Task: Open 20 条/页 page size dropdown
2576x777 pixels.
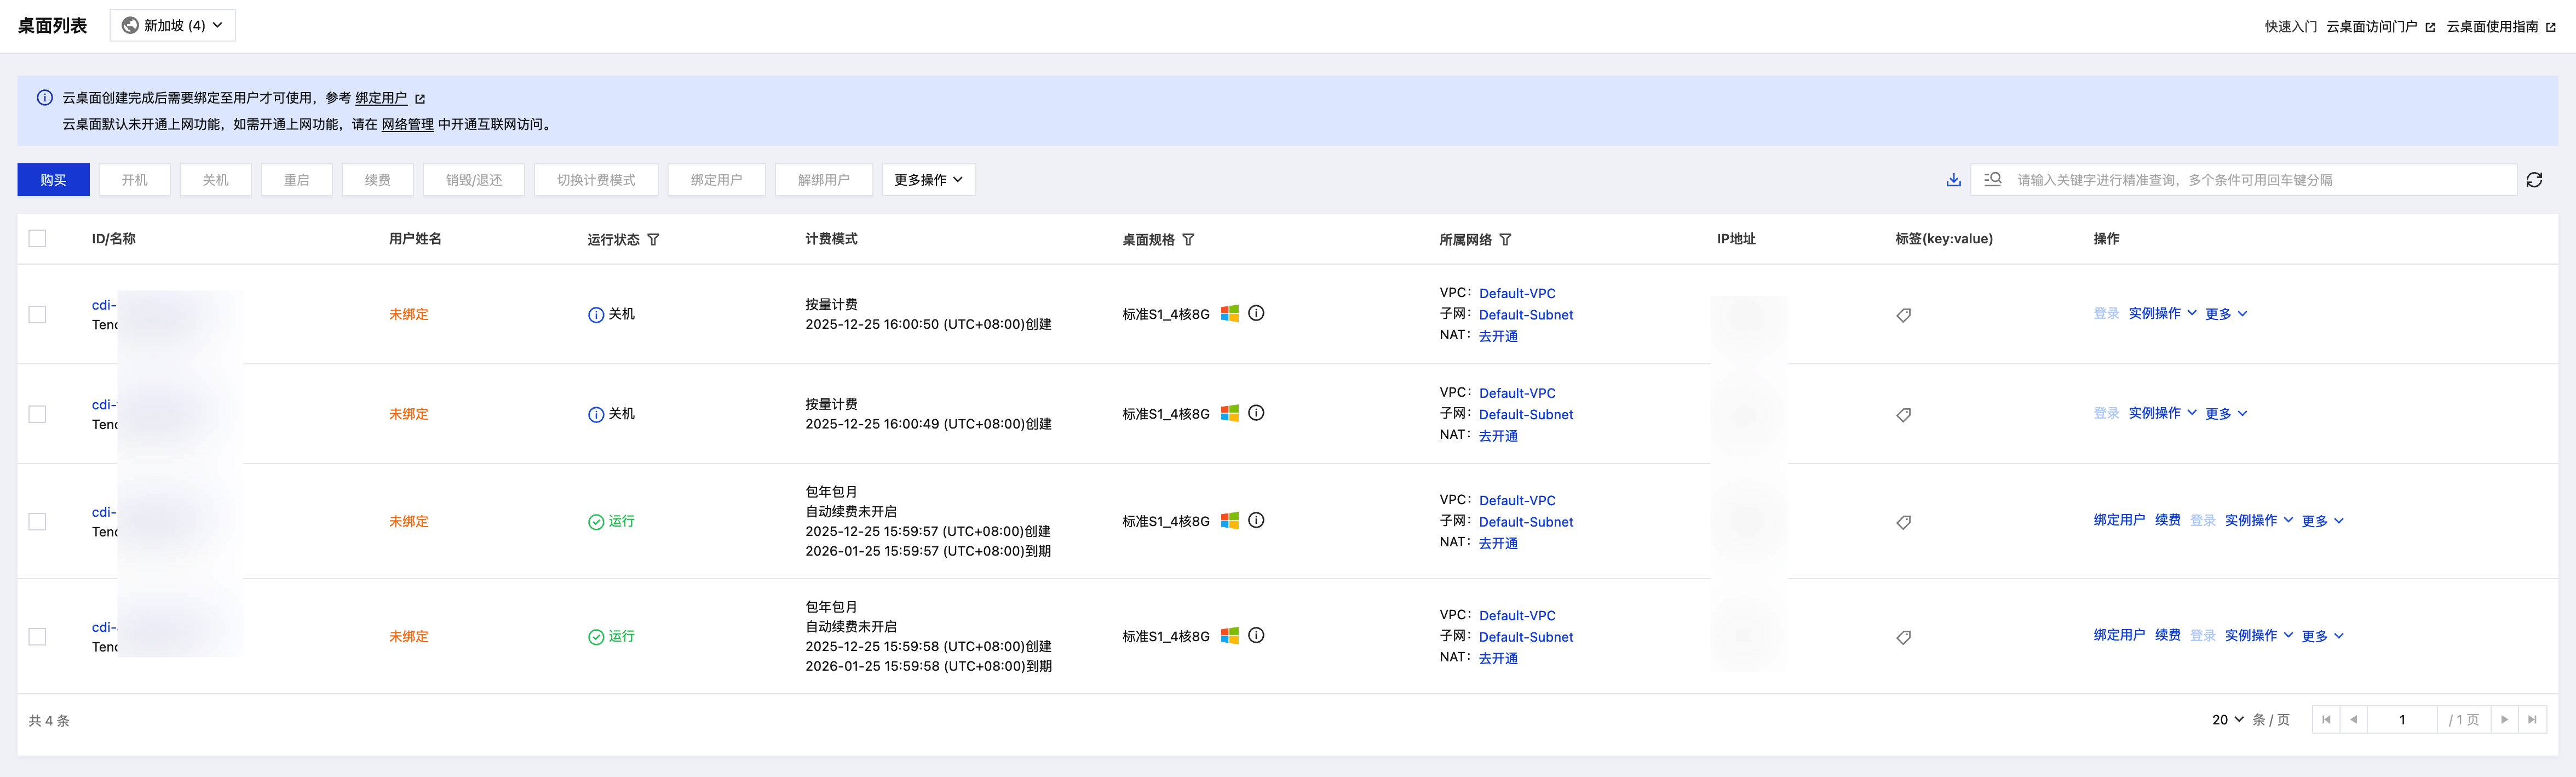Action: click(2227, 720)
